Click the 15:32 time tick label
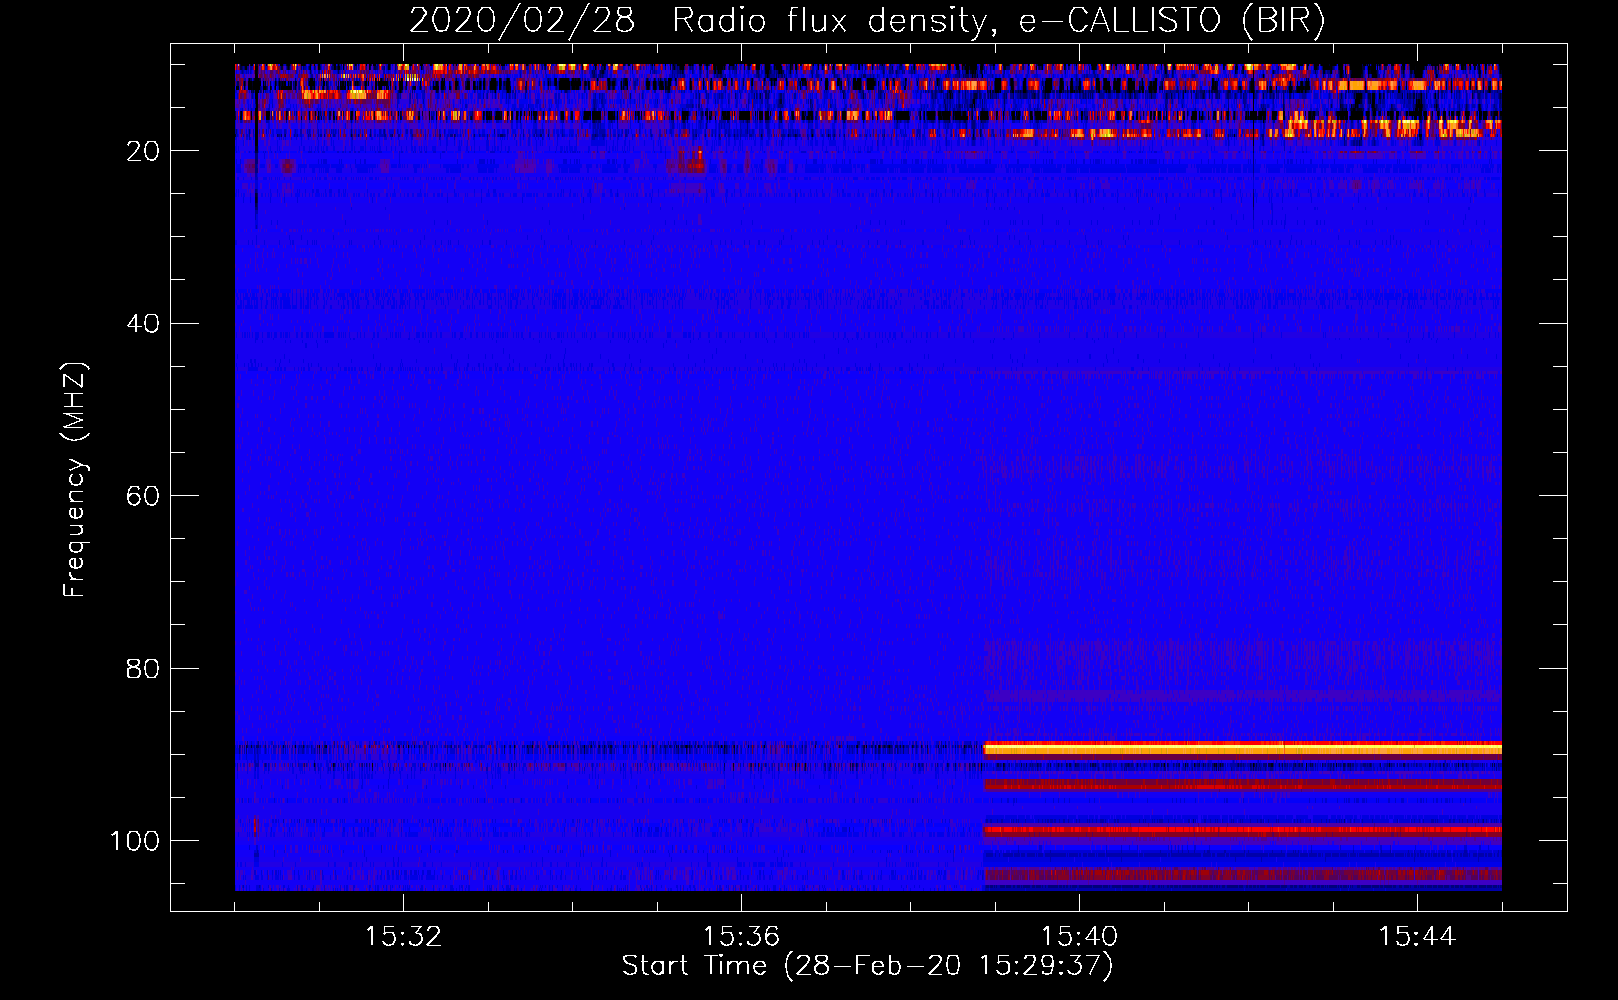The image size is (1618, 1000). (403, 936)
